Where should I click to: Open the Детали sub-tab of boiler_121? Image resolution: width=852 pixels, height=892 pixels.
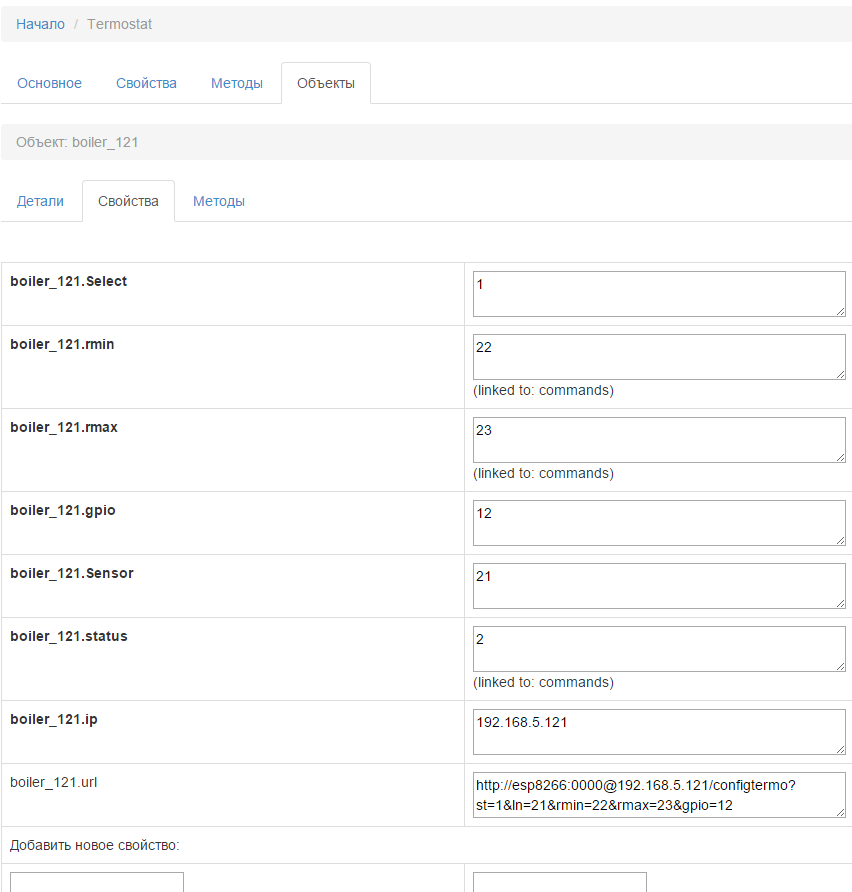pyautogui.click(x=40, y=201)
